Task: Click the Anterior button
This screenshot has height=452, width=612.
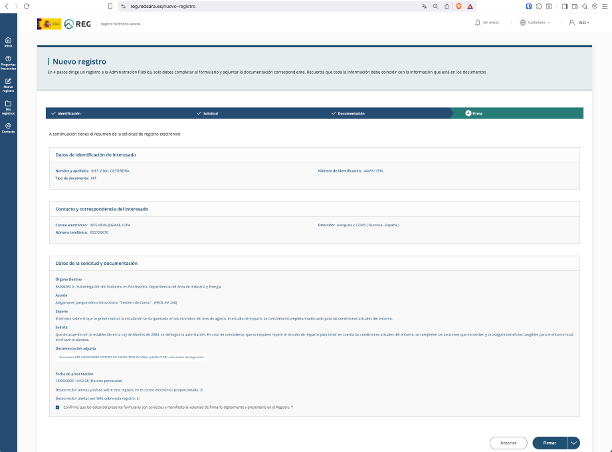Action: pyautogui.click(x=508, y=442)
